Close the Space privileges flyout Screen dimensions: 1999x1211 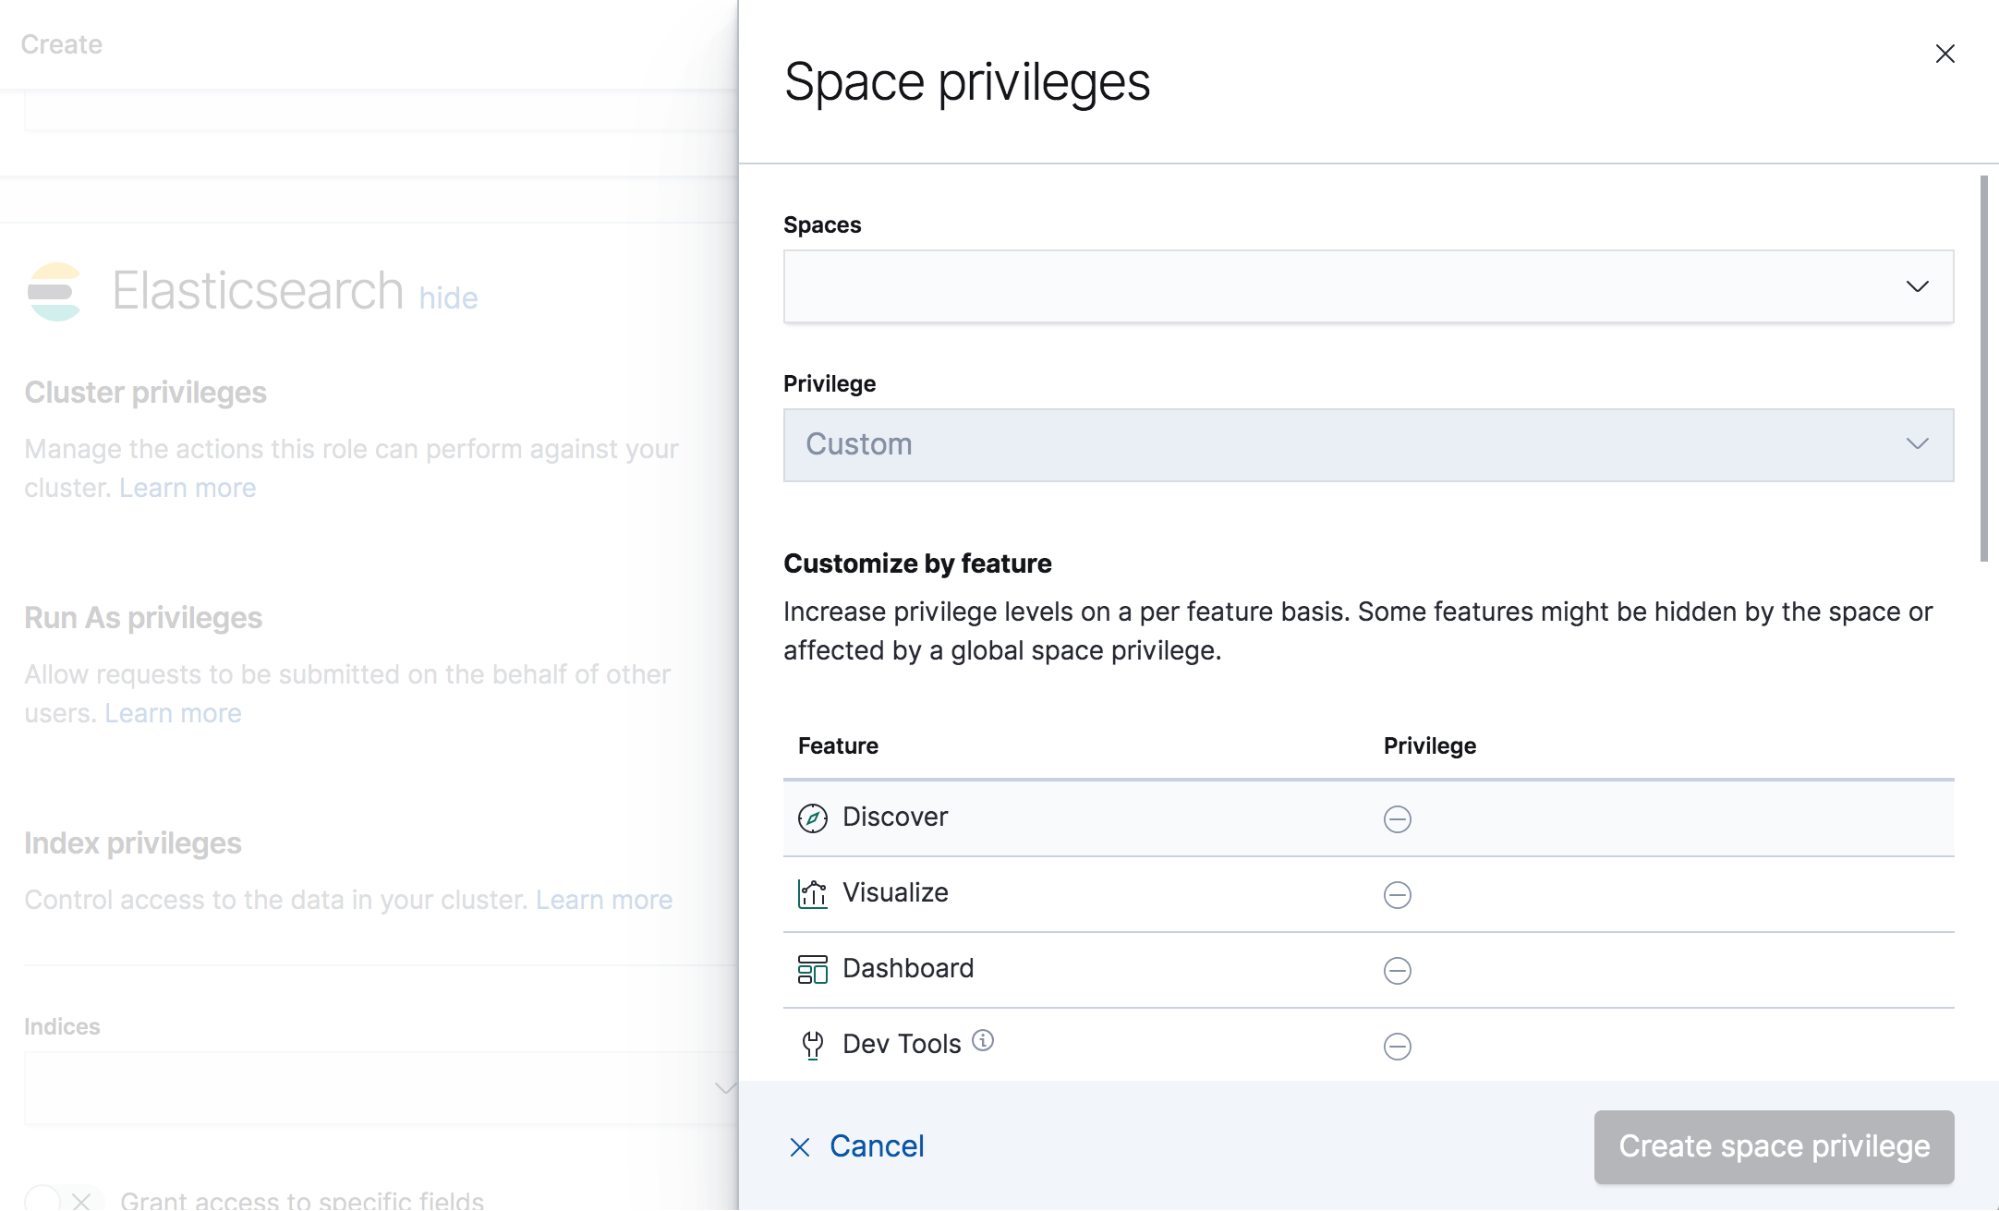click(1944, 53)
